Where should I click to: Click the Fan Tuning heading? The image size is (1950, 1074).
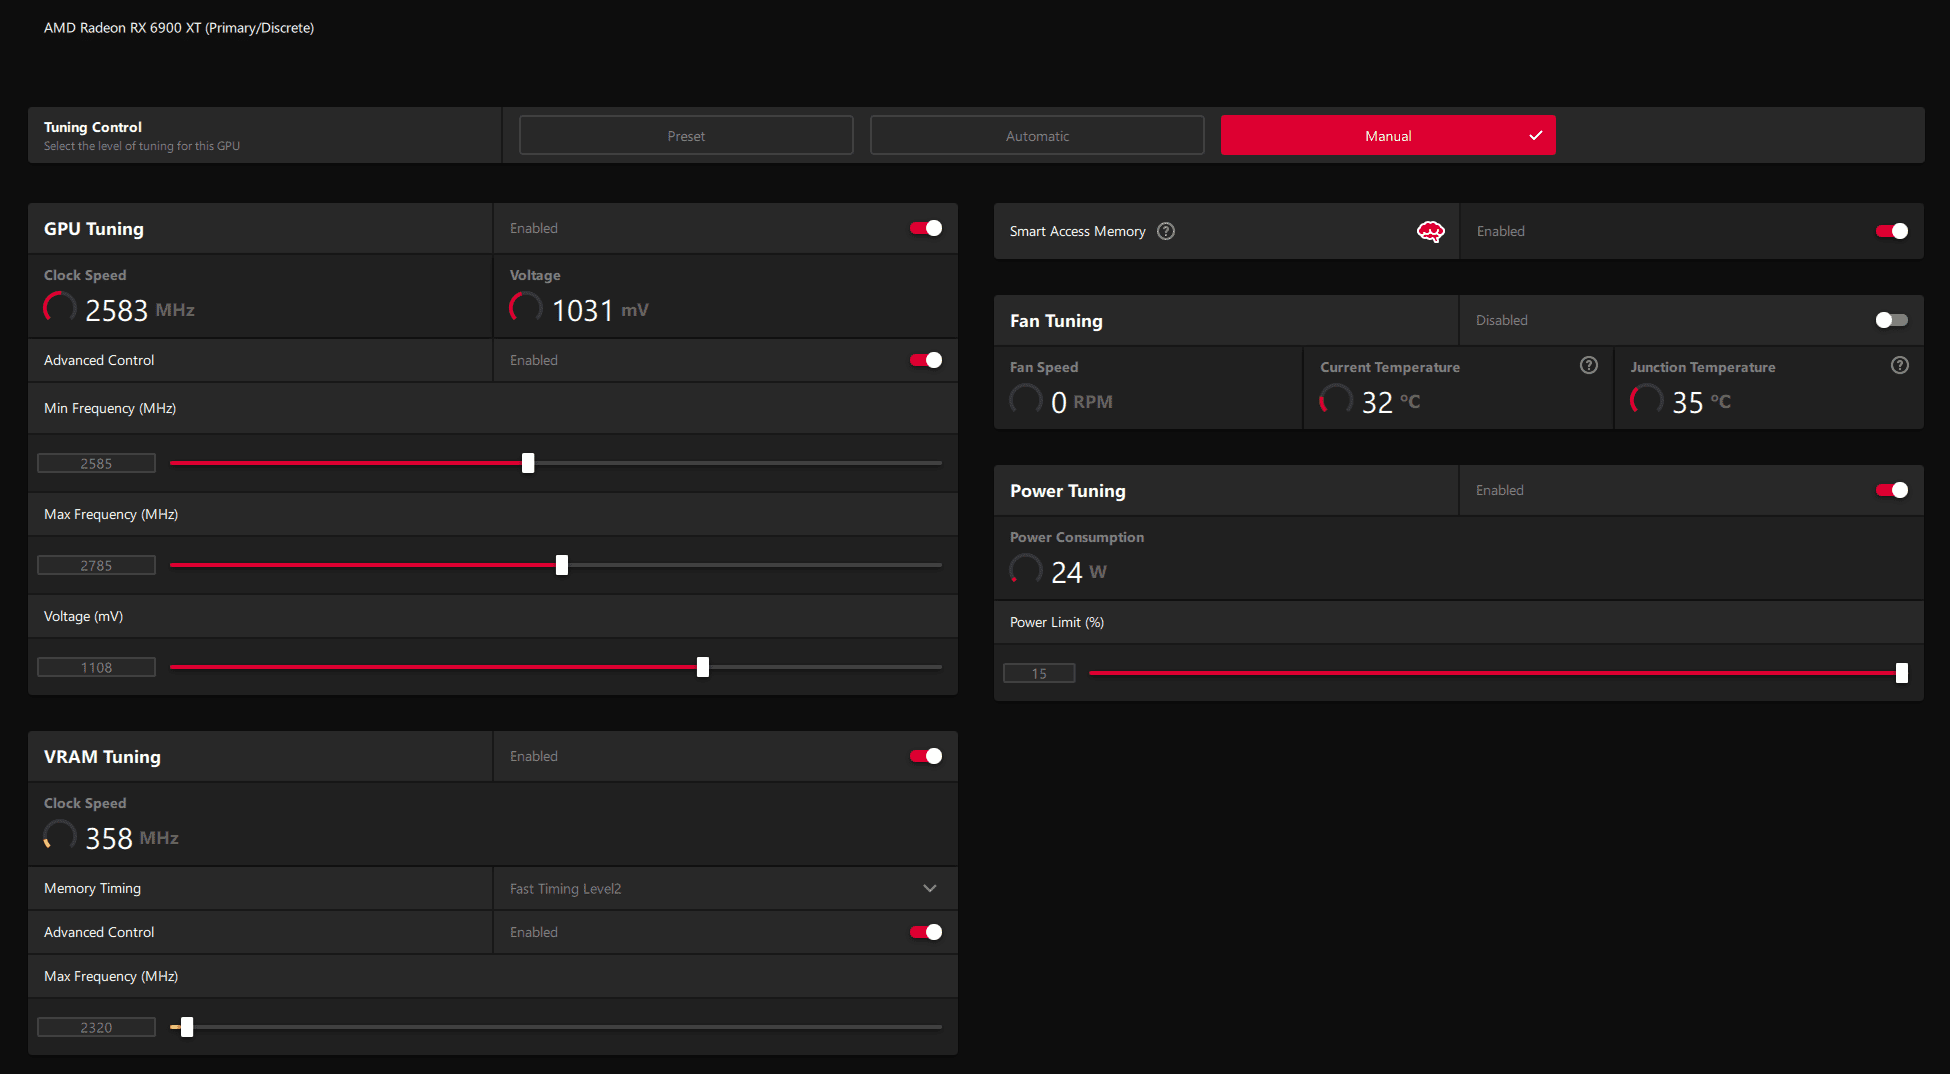tap(1056, 321)
